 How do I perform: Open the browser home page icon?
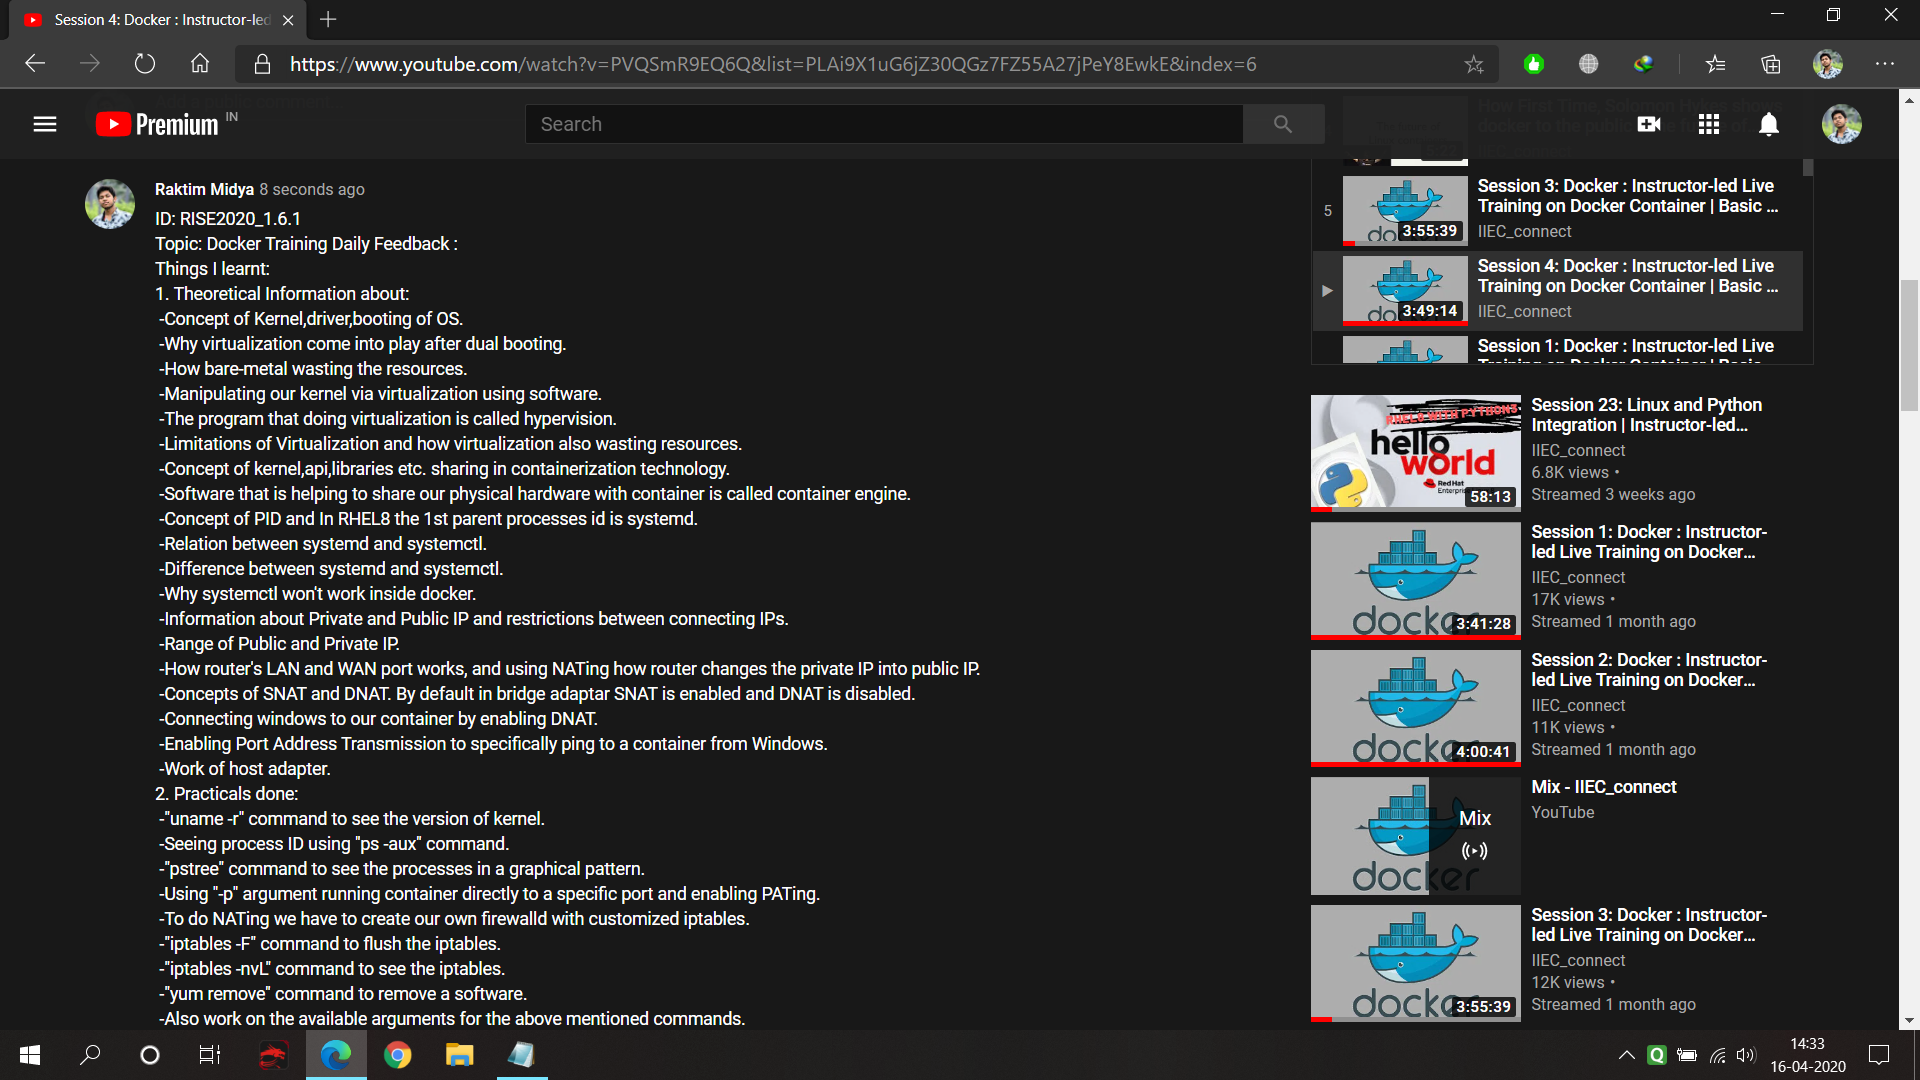tap(200, 64)
